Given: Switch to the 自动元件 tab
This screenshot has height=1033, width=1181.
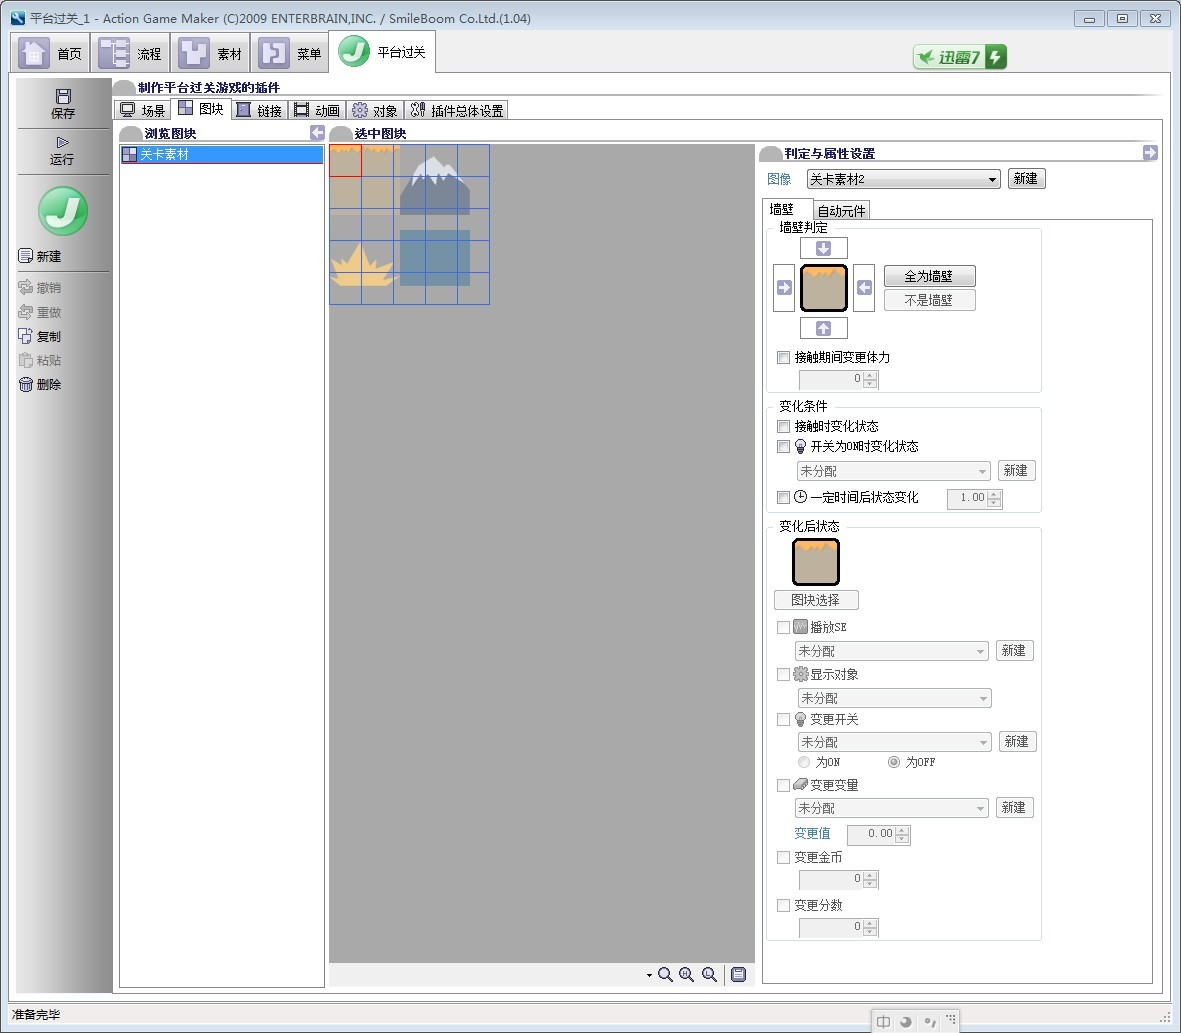Looking at the screenshot, I should [841, 211].
